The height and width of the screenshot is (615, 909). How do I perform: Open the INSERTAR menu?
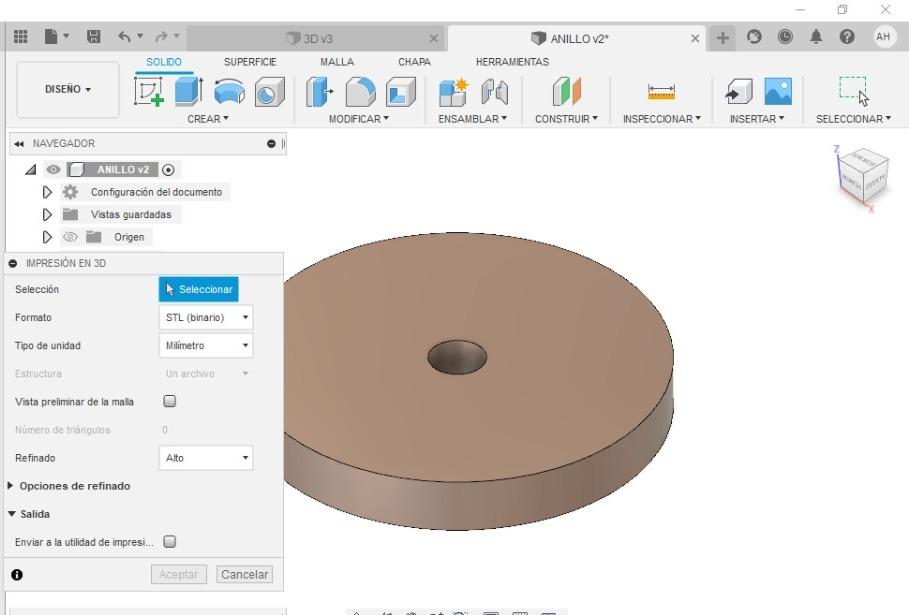pos(757,119)
